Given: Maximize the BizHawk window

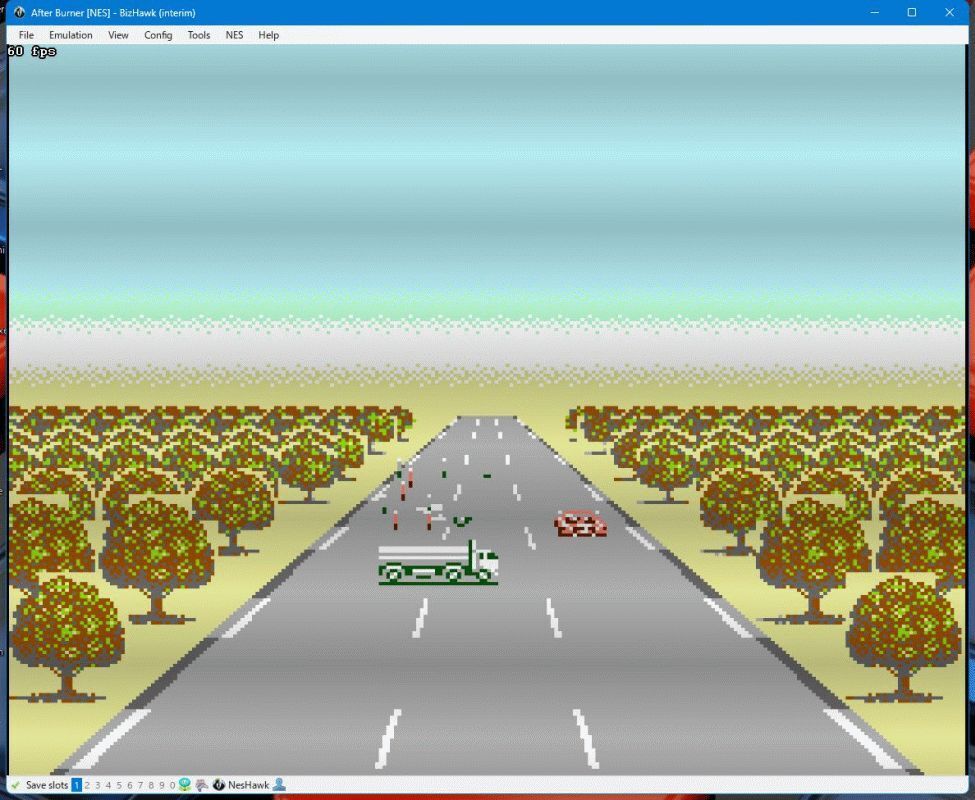Looking at the screenshot, I should 912,12.
